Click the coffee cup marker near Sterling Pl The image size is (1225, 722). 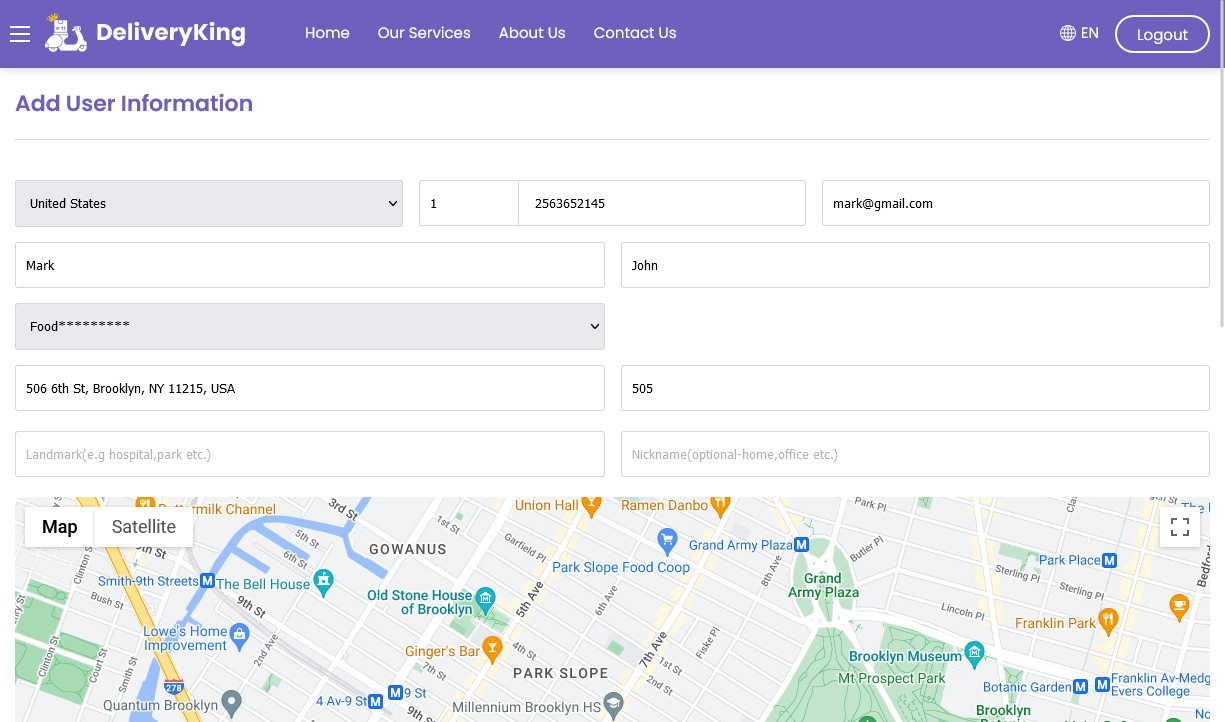click(x=1179, y=605)
